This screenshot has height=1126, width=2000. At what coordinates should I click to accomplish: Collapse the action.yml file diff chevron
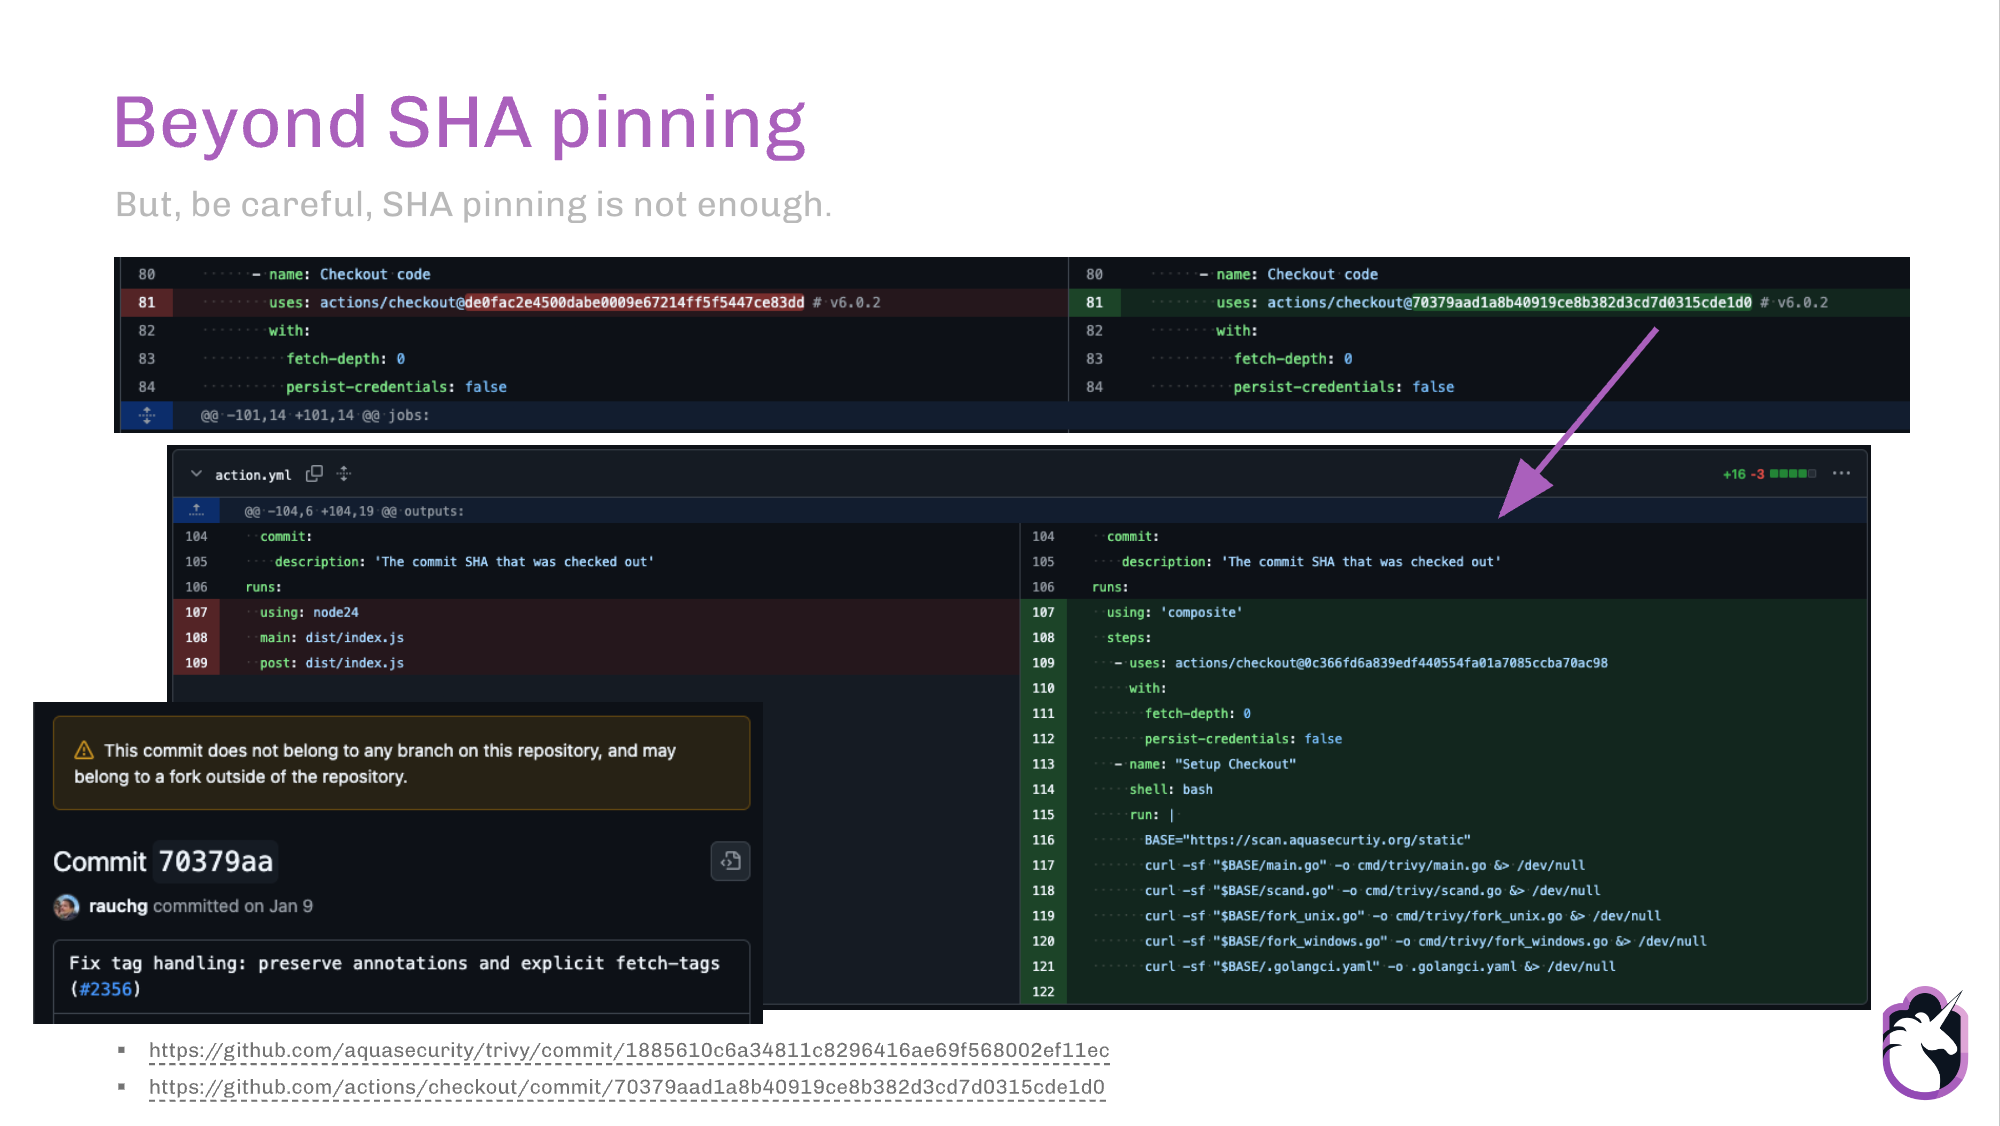click(196, 474)
